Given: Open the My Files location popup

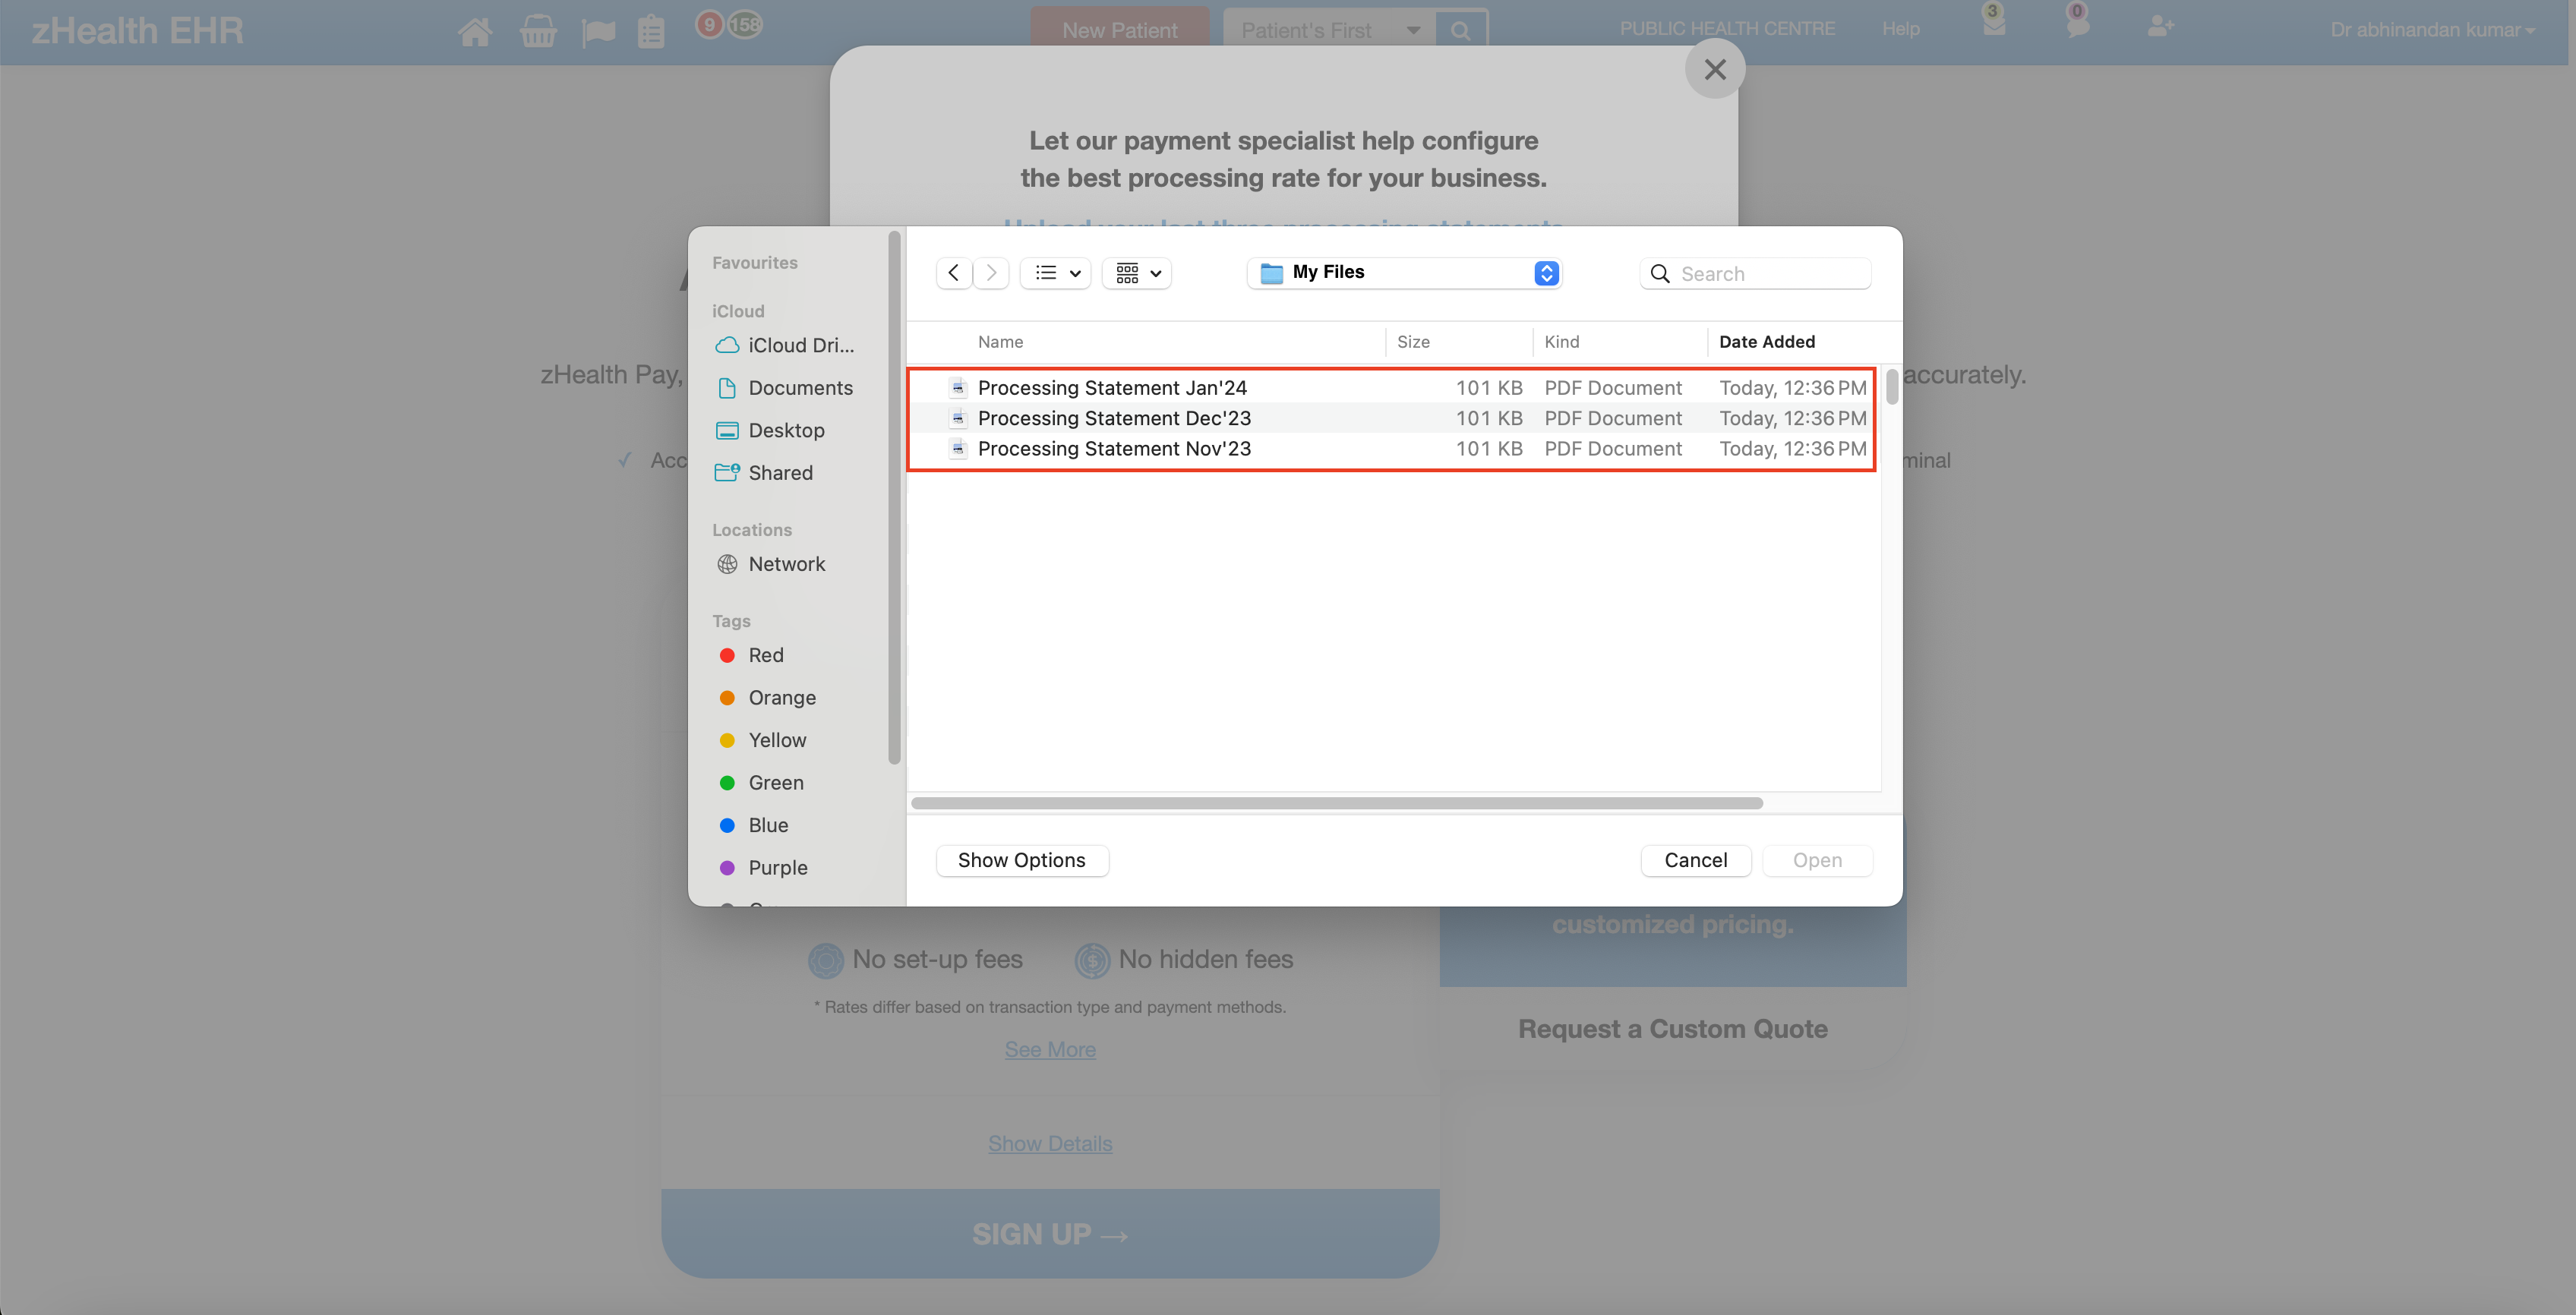Looking at the screenshot, I should point(1405,273).
